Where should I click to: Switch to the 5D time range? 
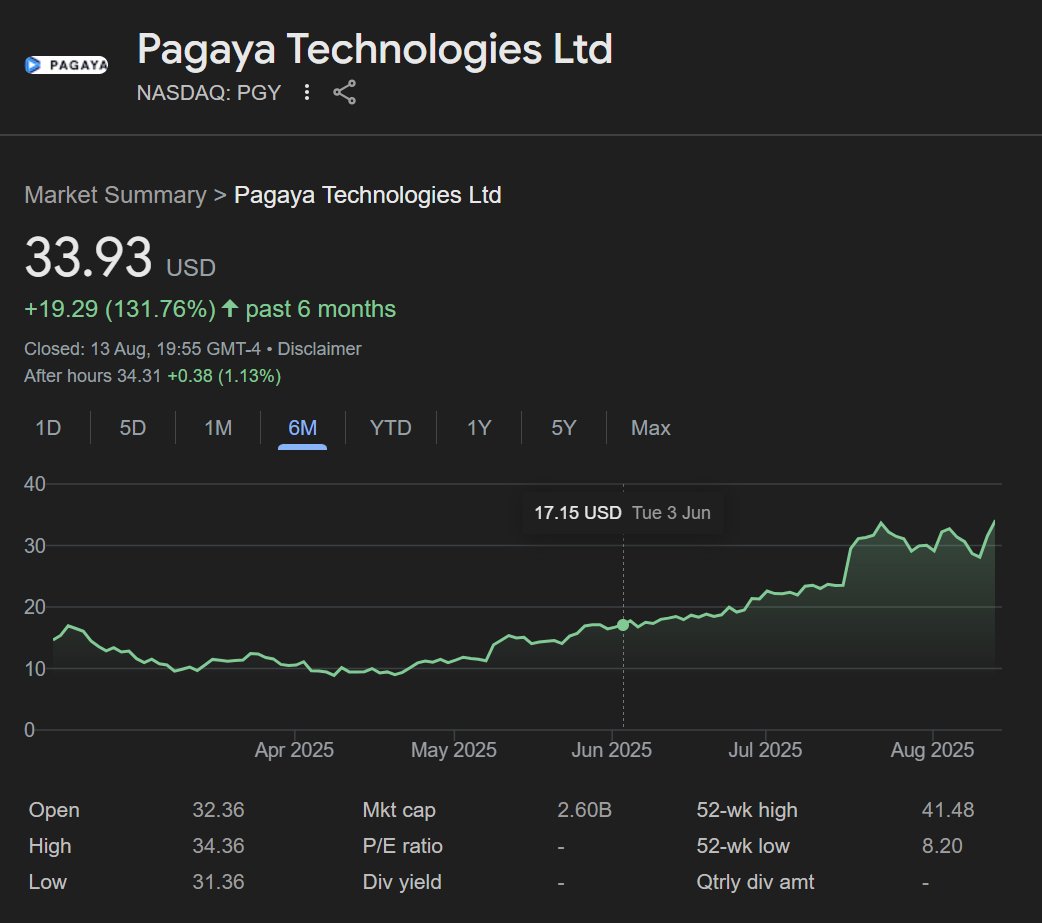131,428
